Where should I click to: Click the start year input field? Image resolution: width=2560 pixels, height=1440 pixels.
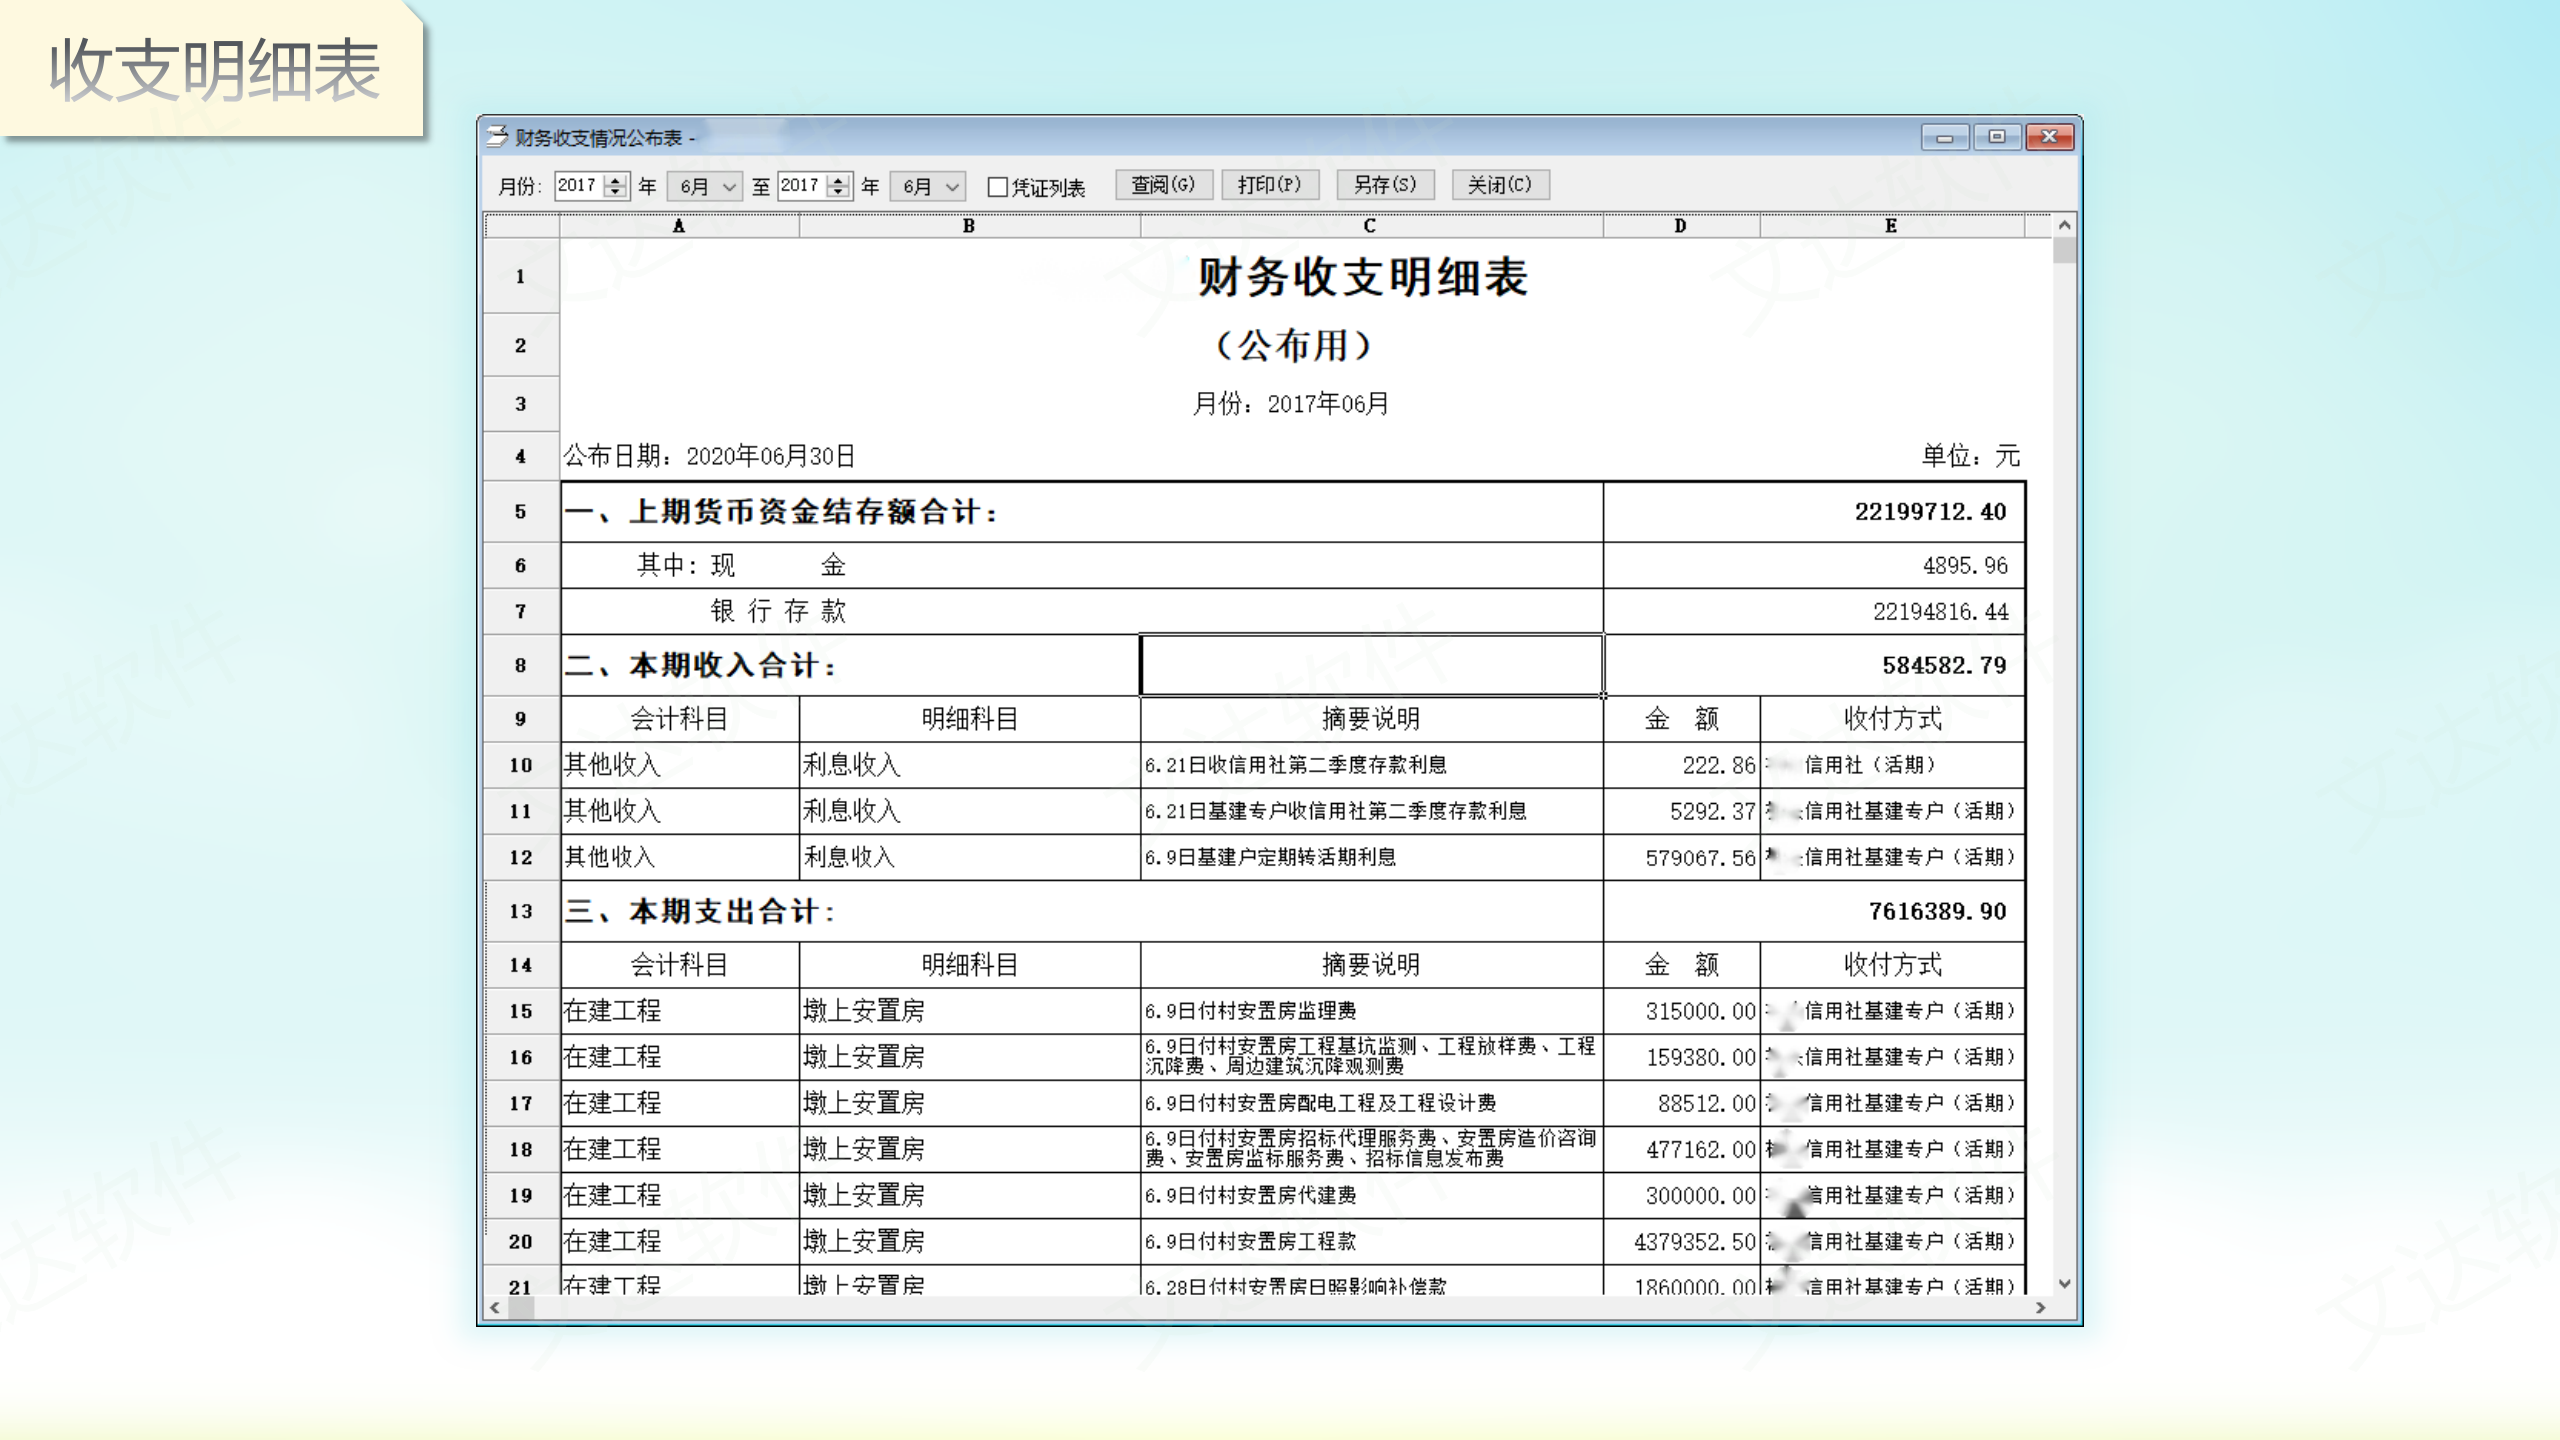[x=579, y=186]
